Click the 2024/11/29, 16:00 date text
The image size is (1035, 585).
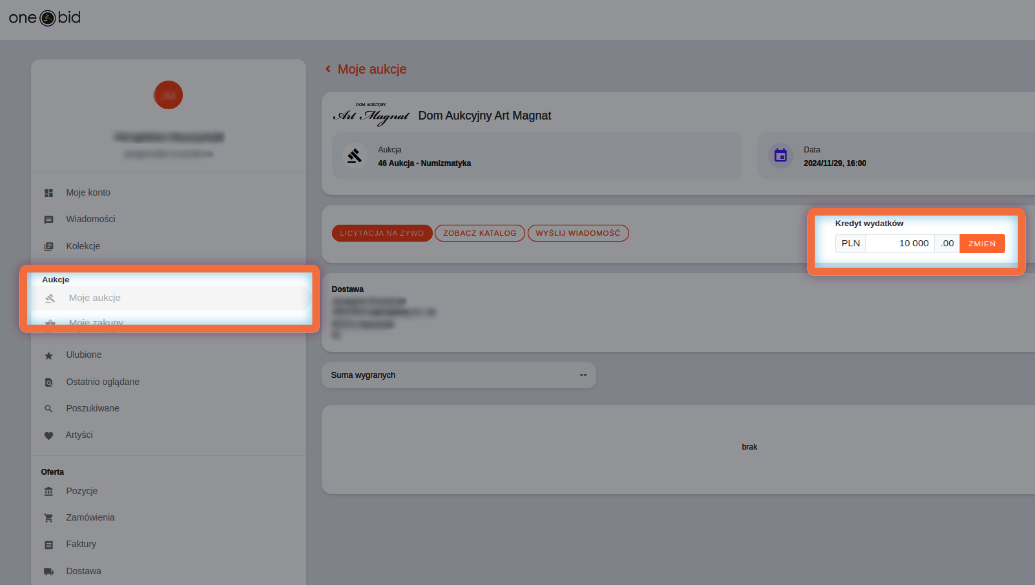pyautogui.click(x=835, y=164)
